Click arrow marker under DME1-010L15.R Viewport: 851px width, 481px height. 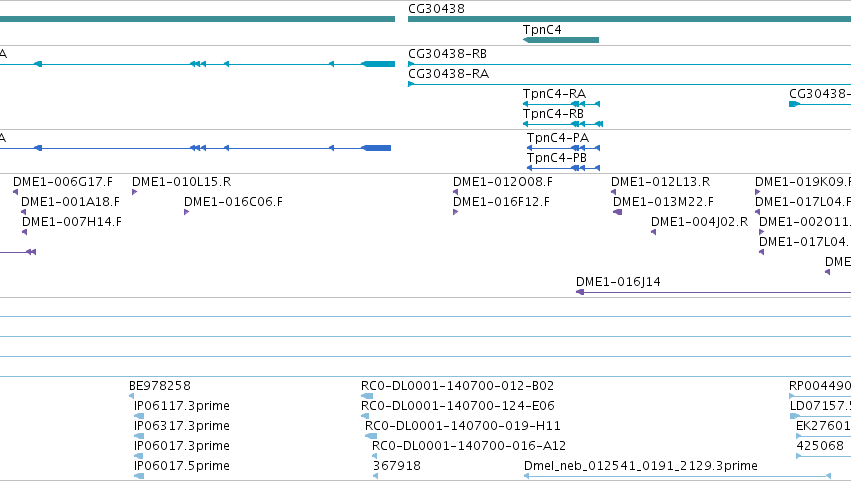[134, 192]
